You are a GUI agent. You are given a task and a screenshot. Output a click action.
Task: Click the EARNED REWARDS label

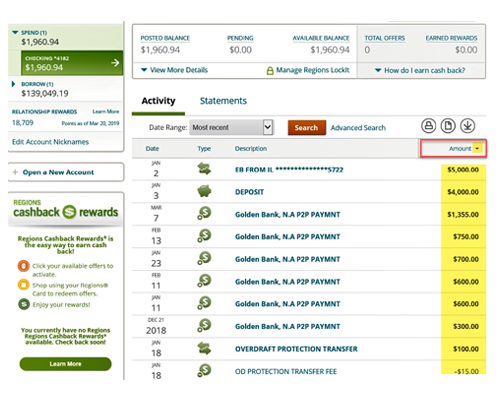tap(451, 38)
